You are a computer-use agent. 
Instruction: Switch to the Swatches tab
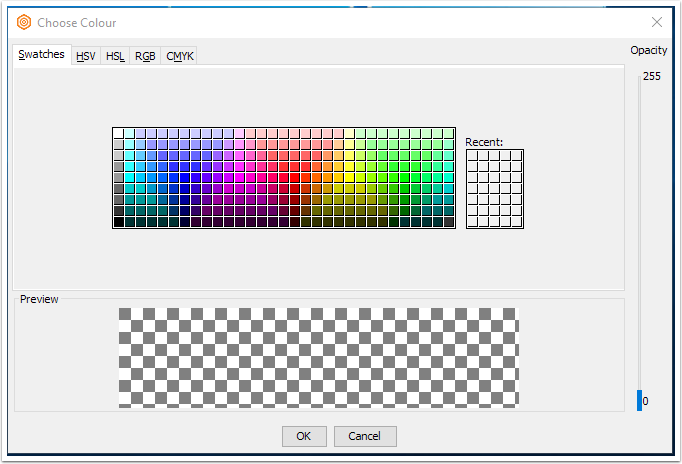[42, 54]
